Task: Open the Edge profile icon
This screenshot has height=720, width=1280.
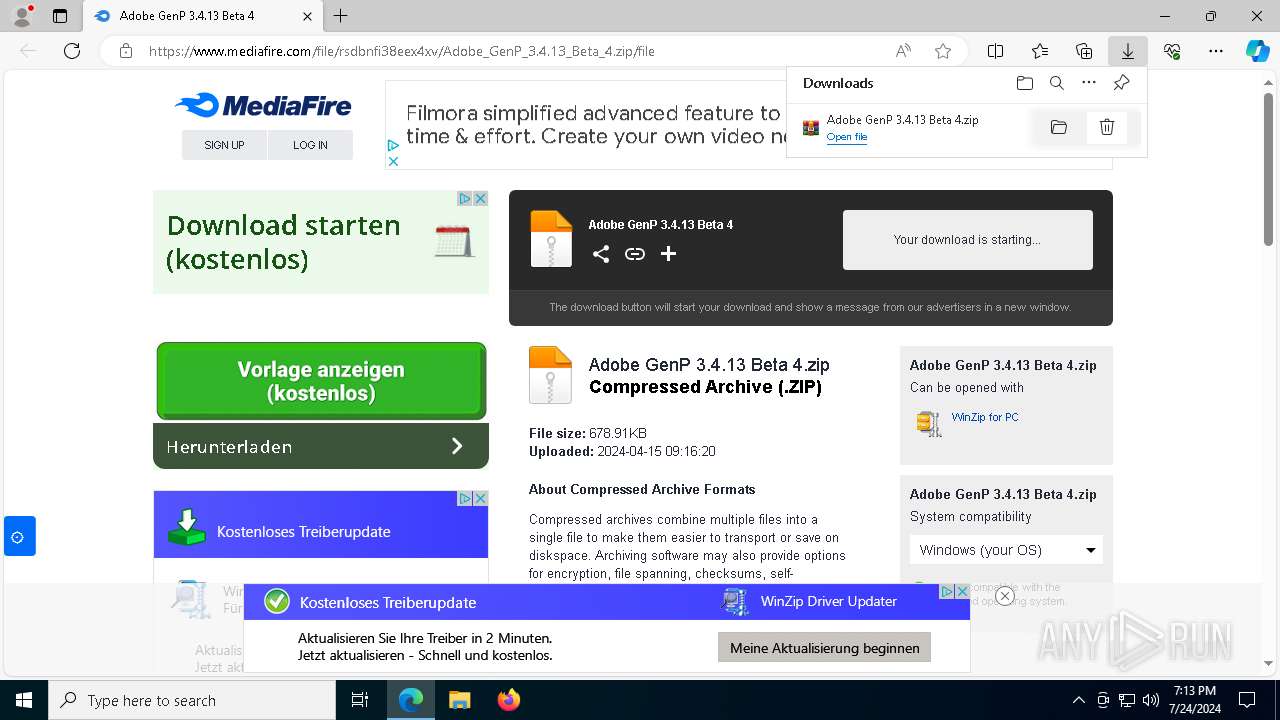Action: click(x=21, y=16)
